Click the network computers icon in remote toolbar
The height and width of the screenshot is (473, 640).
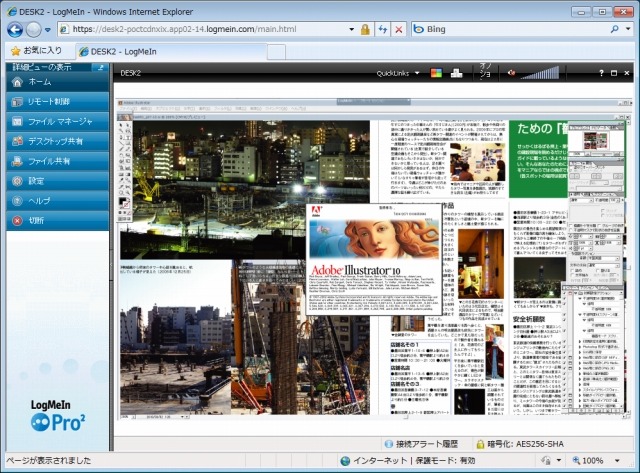[x=456, y=73]
